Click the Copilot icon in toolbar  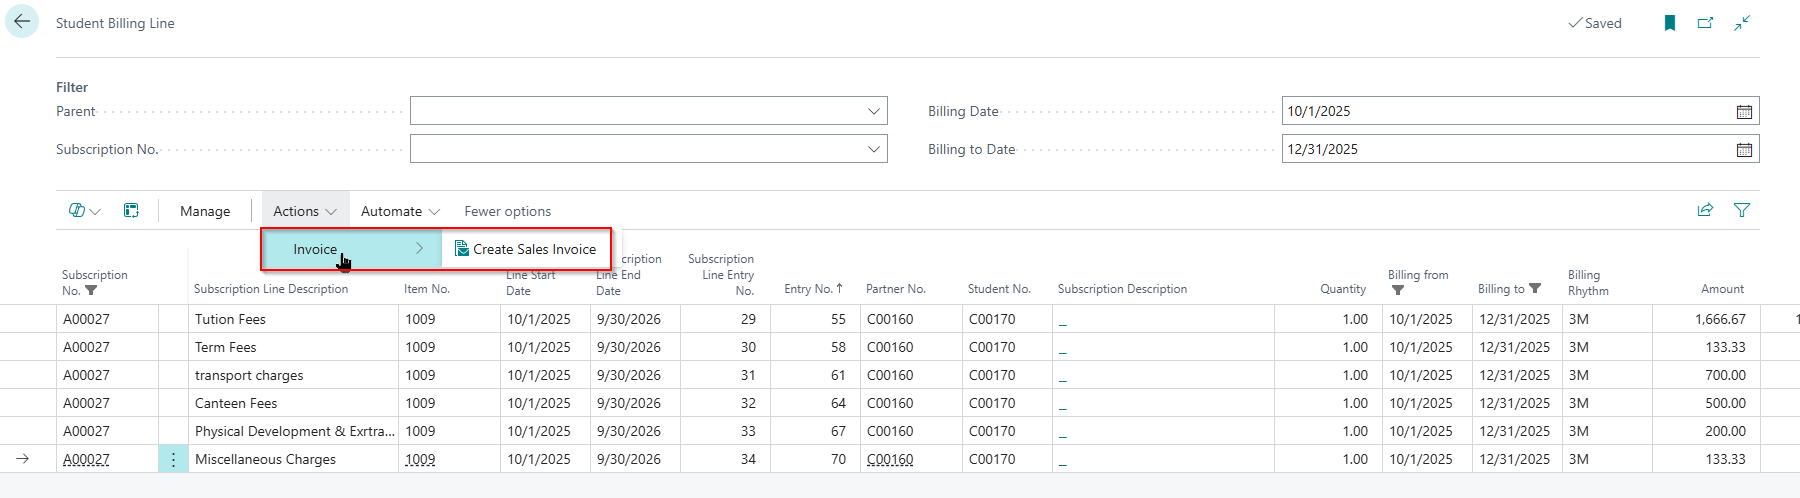(x=78, y=211)
